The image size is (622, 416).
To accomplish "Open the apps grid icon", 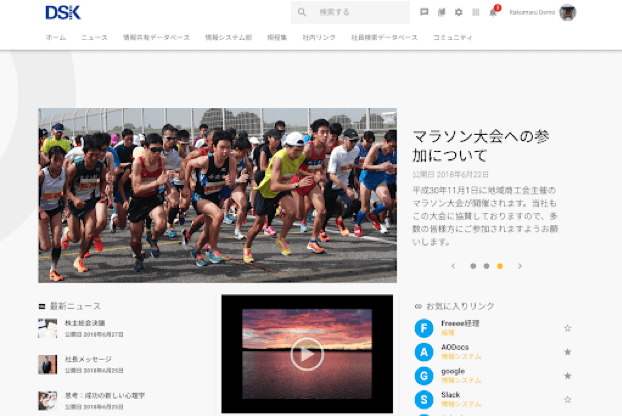I will 476,12.
